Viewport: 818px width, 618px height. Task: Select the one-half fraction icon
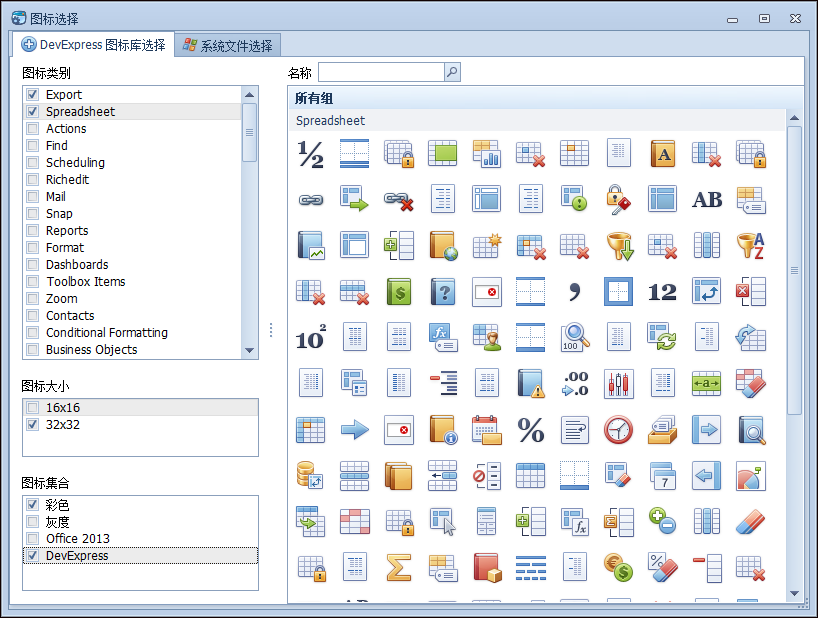(x=310, y=154)
